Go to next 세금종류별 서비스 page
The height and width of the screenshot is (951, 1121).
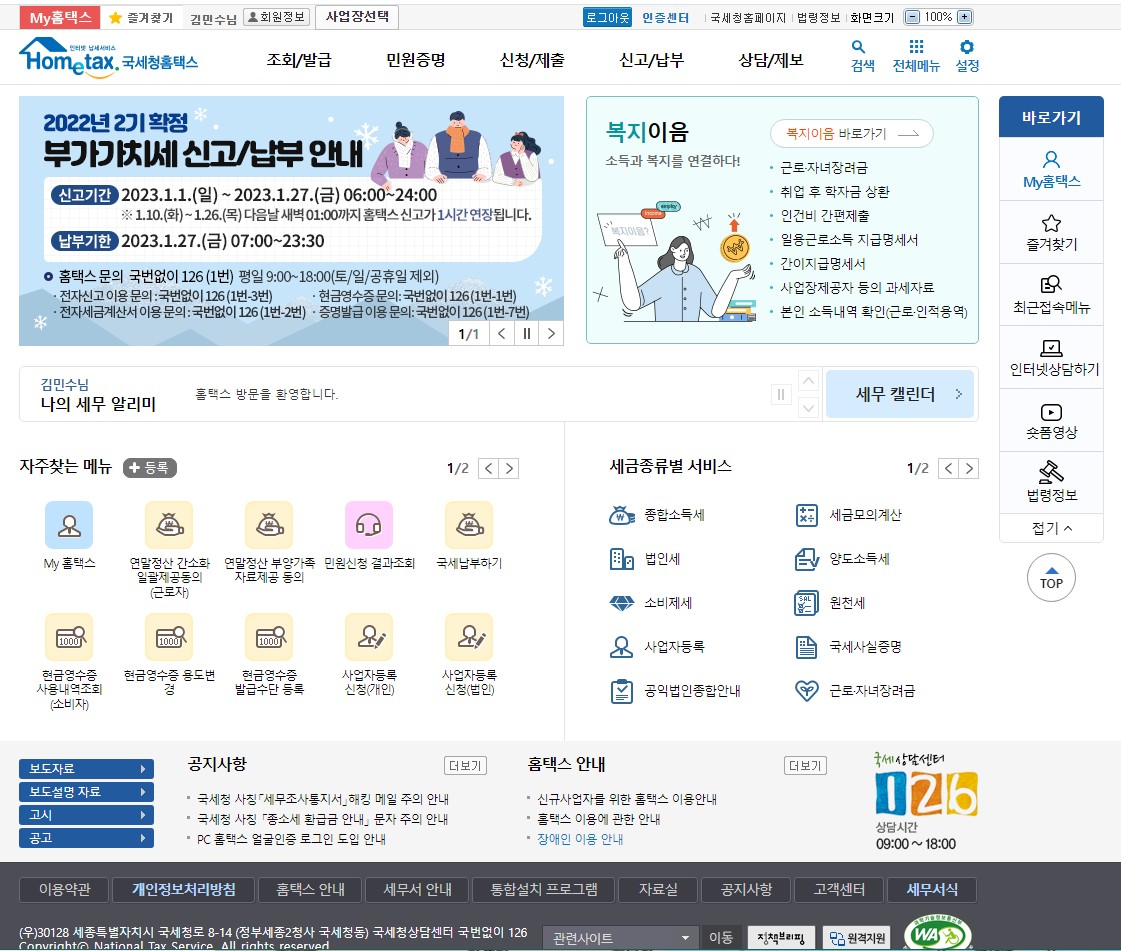[969, 468]
